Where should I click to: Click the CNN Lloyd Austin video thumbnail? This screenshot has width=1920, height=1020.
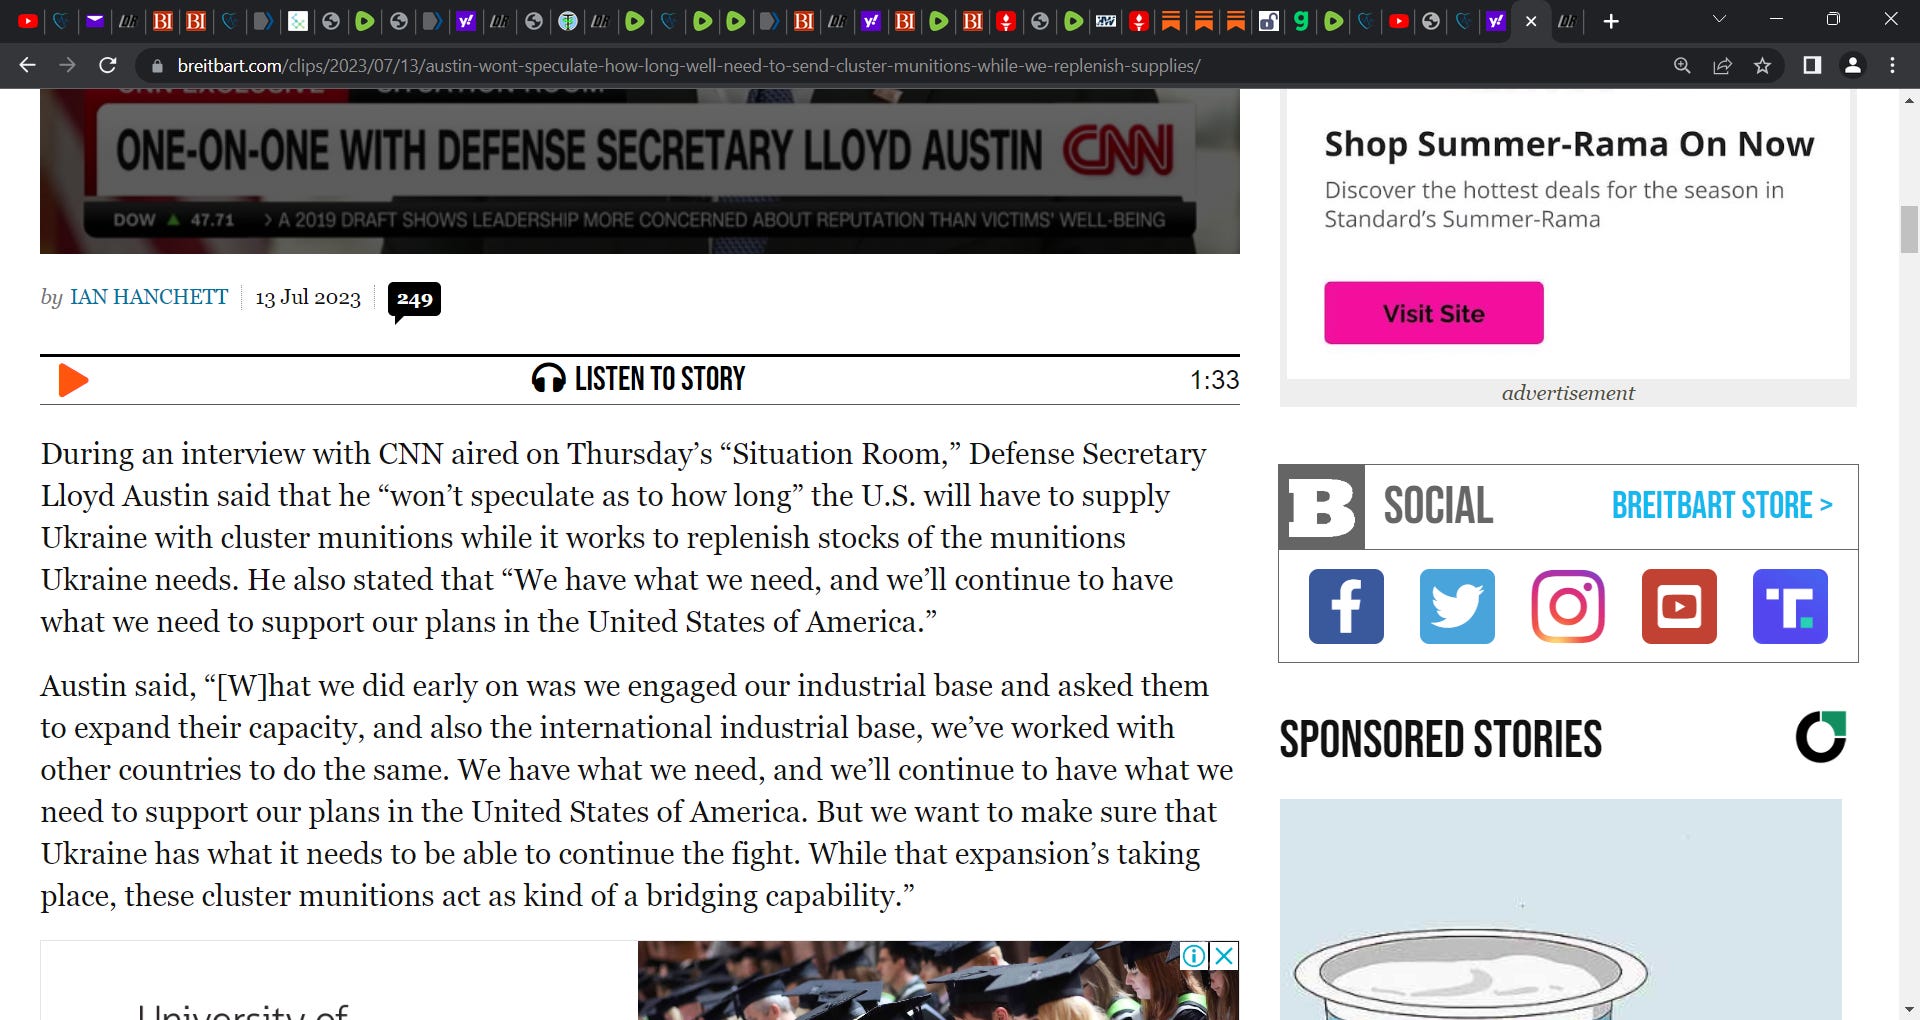tap(640, 171)
